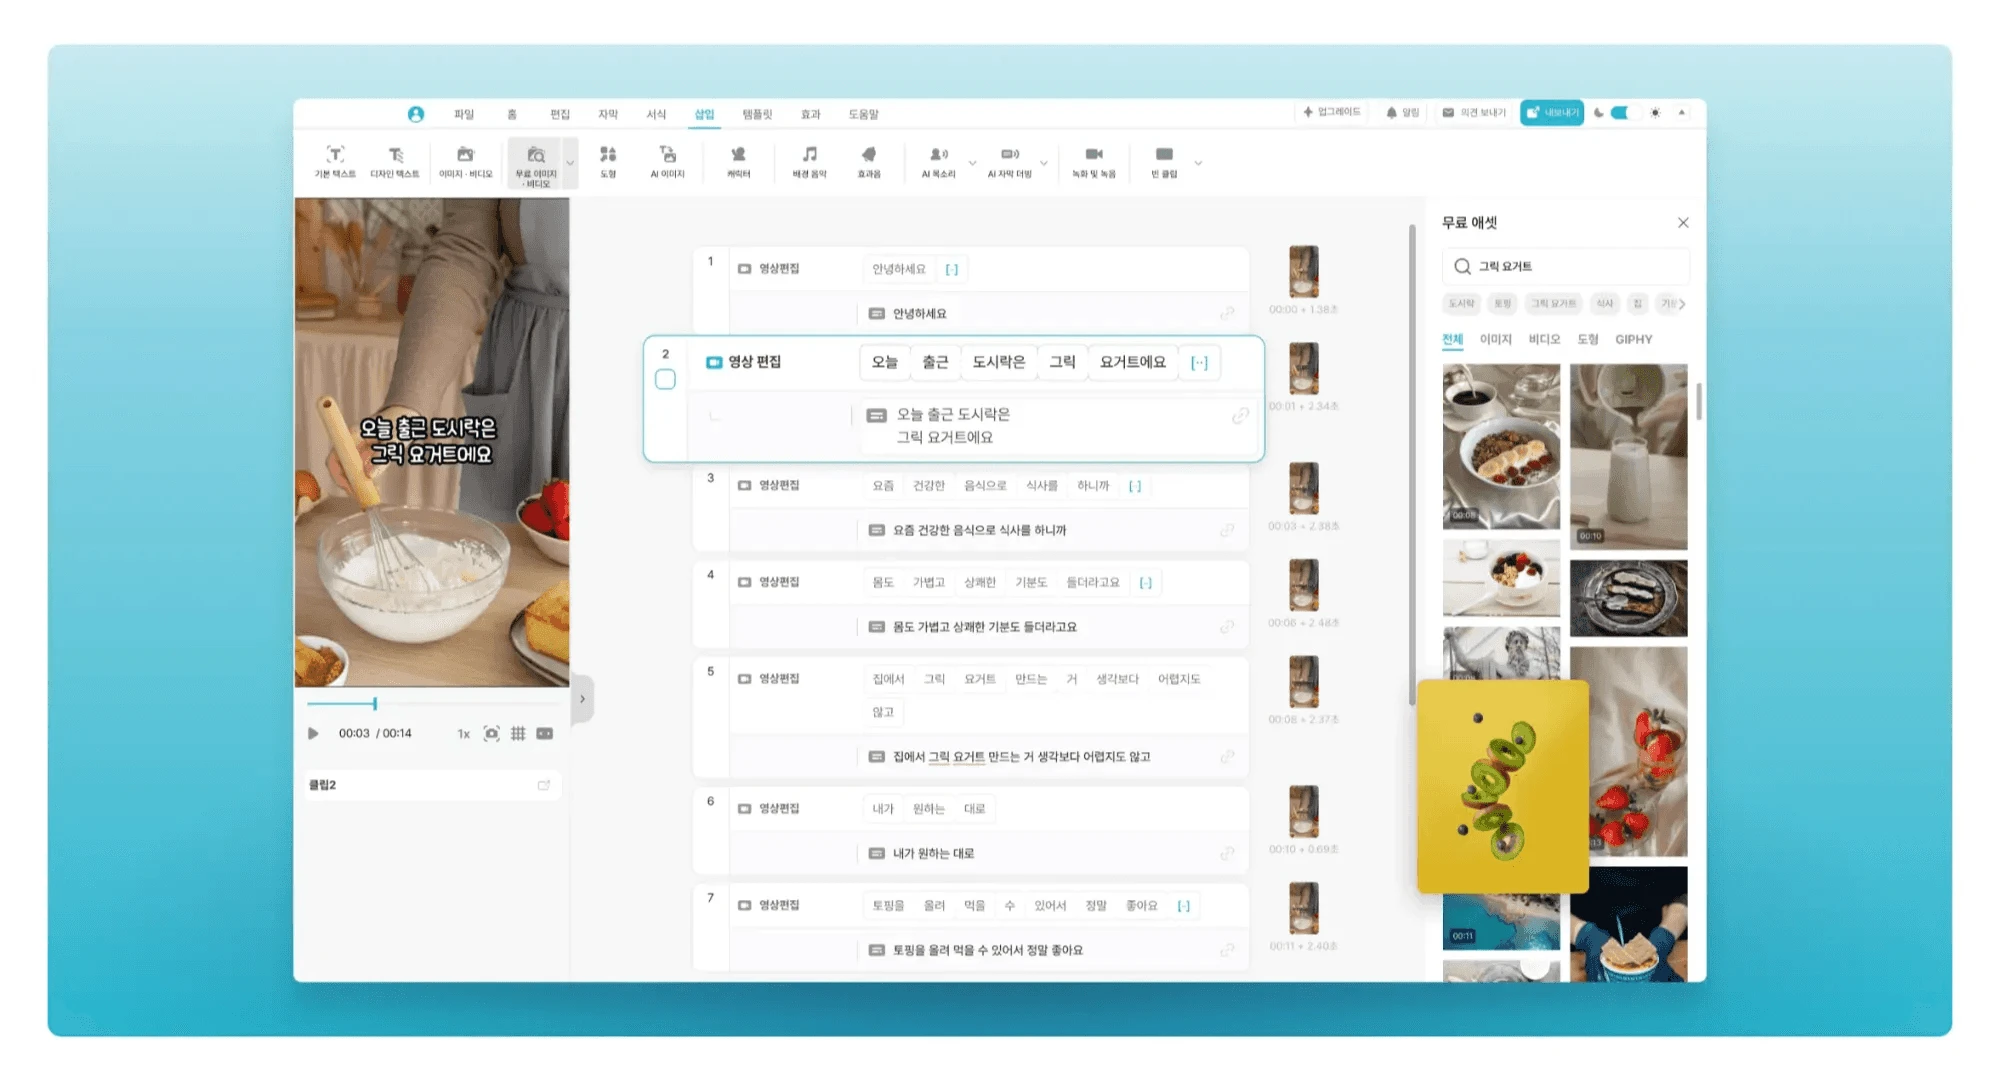Switch to the 자막 tab
2000x1067 pixels.
[608, 114]
